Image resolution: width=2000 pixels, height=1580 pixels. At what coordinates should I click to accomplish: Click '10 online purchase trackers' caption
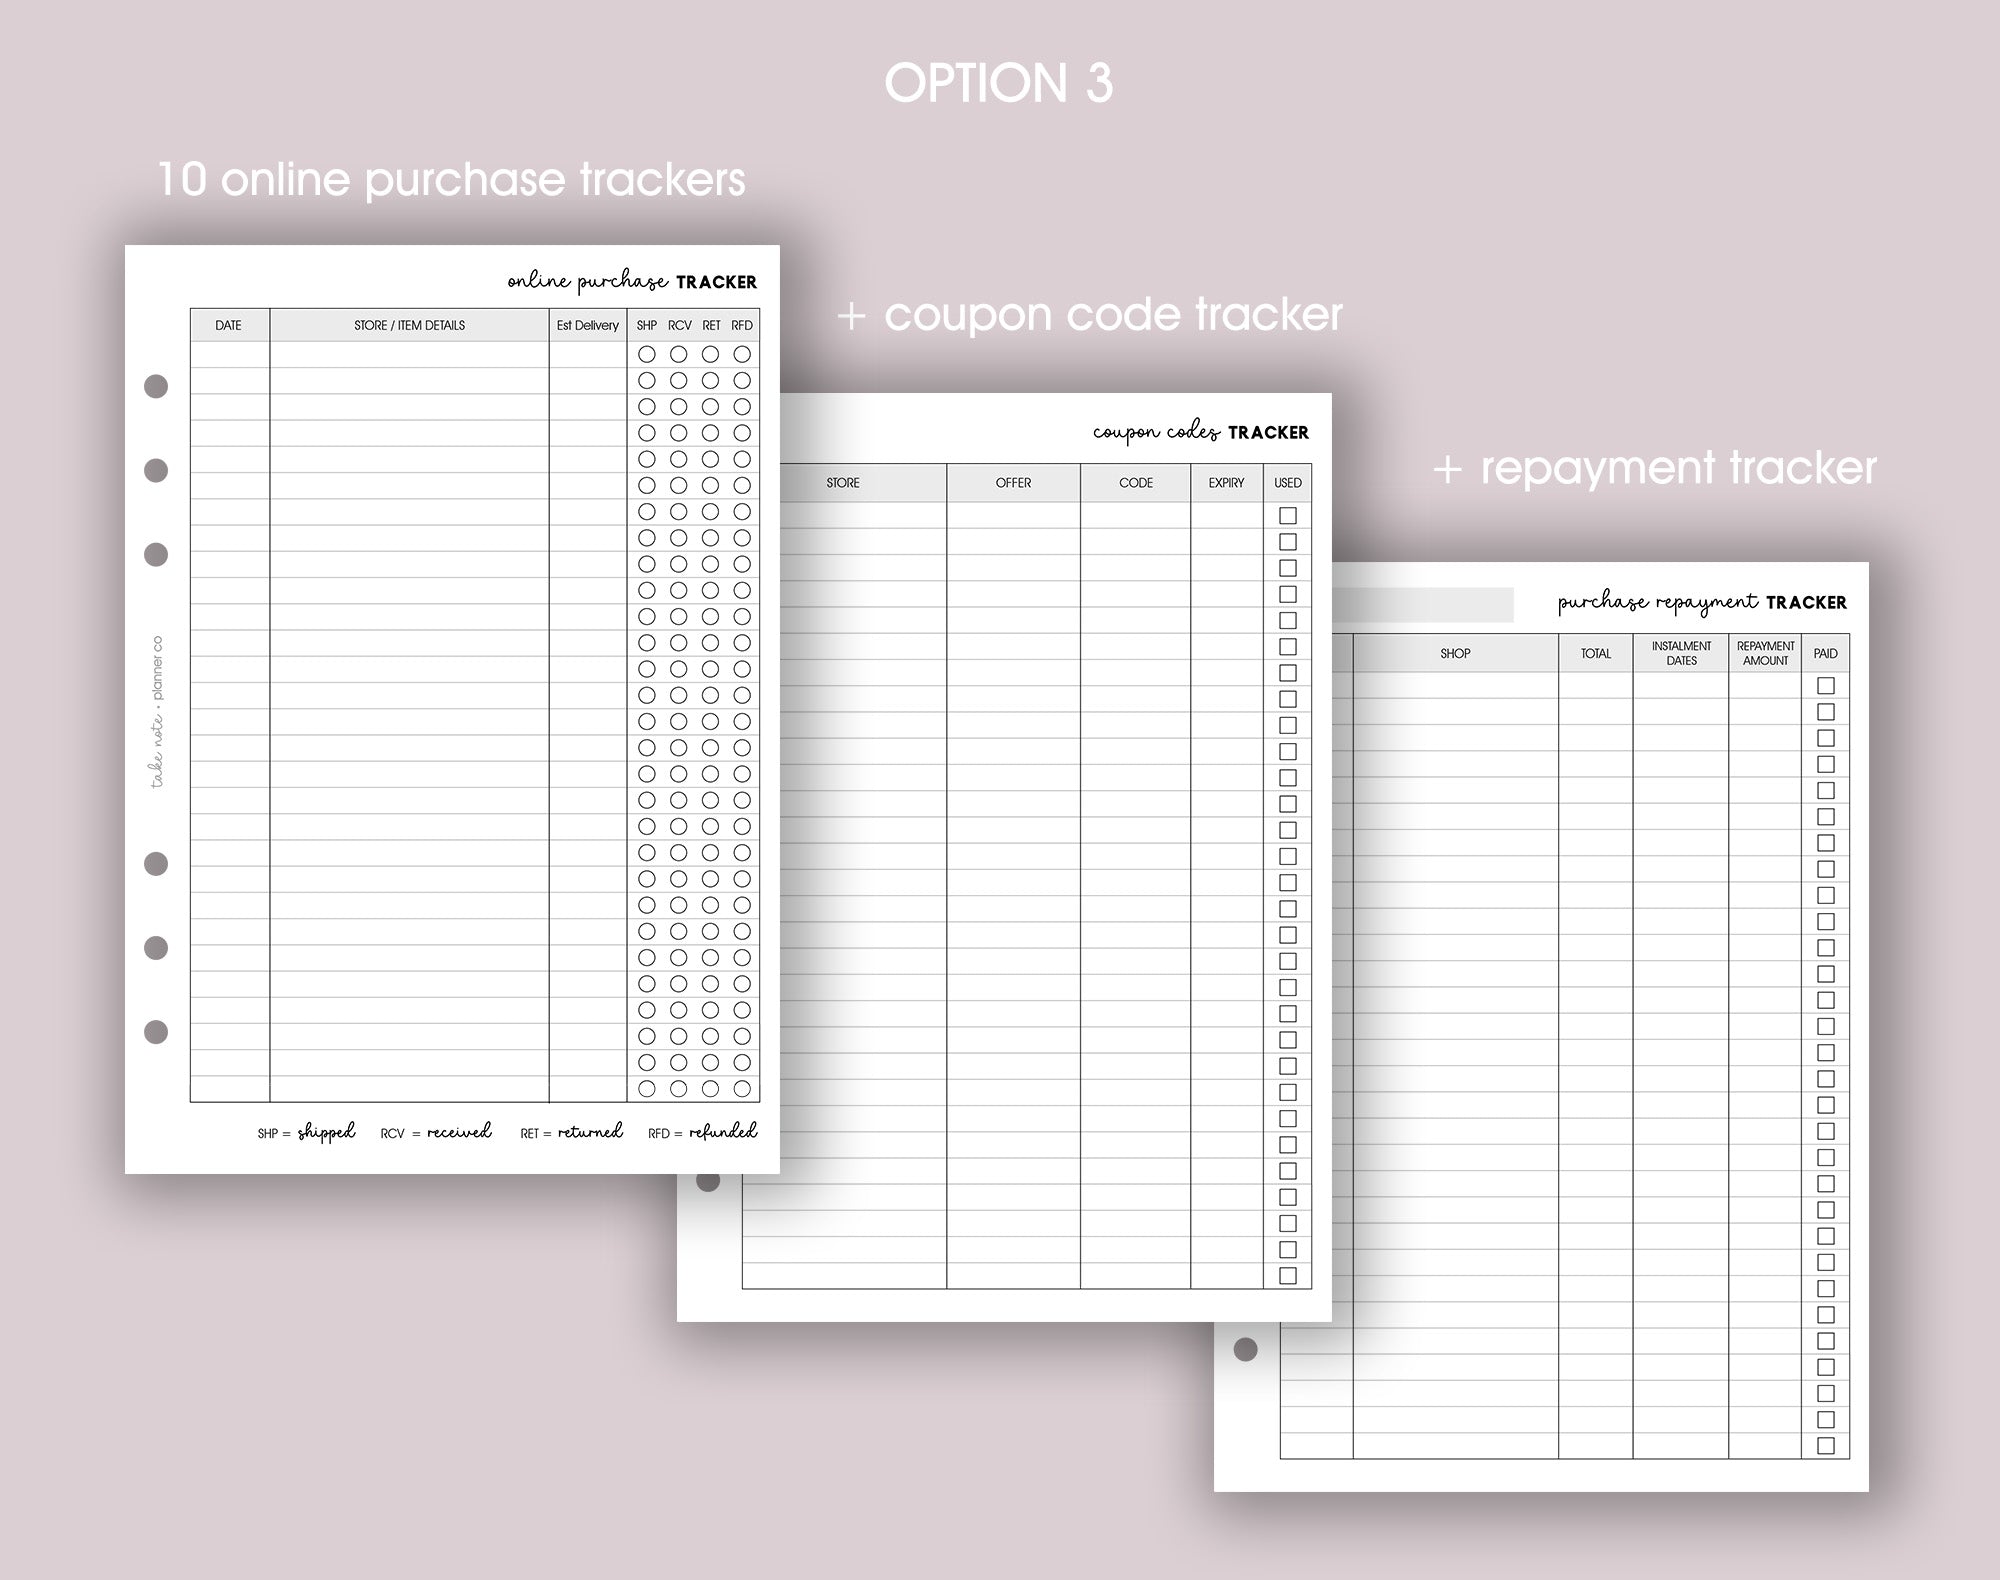(452, 180)
